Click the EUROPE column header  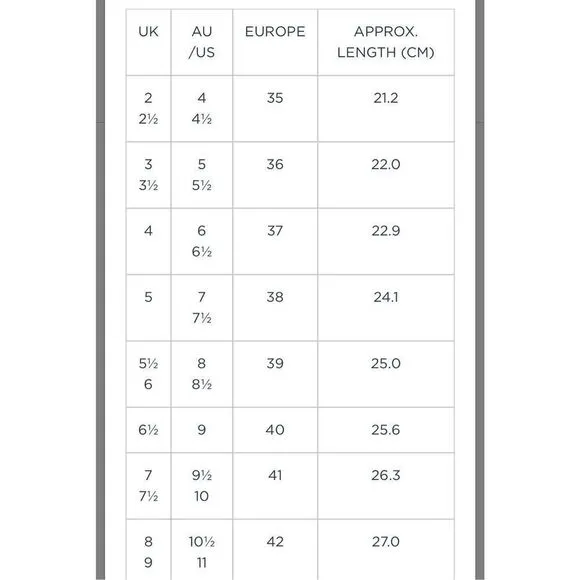[275, 32]
